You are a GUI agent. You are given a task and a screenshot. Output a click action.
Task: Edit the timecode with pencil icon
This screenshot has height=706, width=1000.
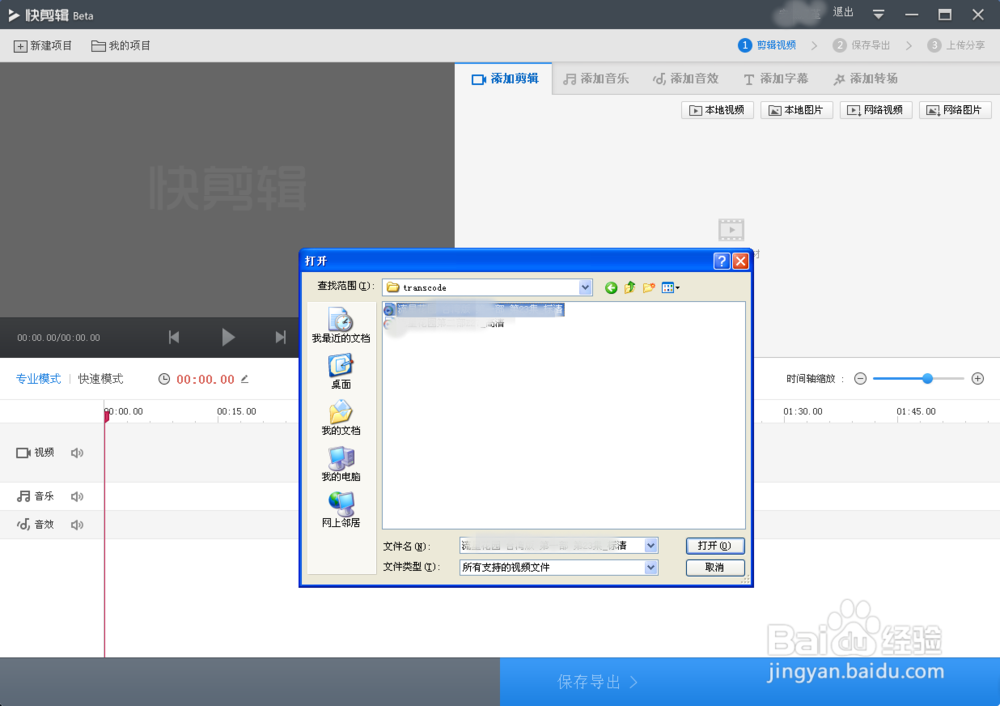tap(244, 379)
